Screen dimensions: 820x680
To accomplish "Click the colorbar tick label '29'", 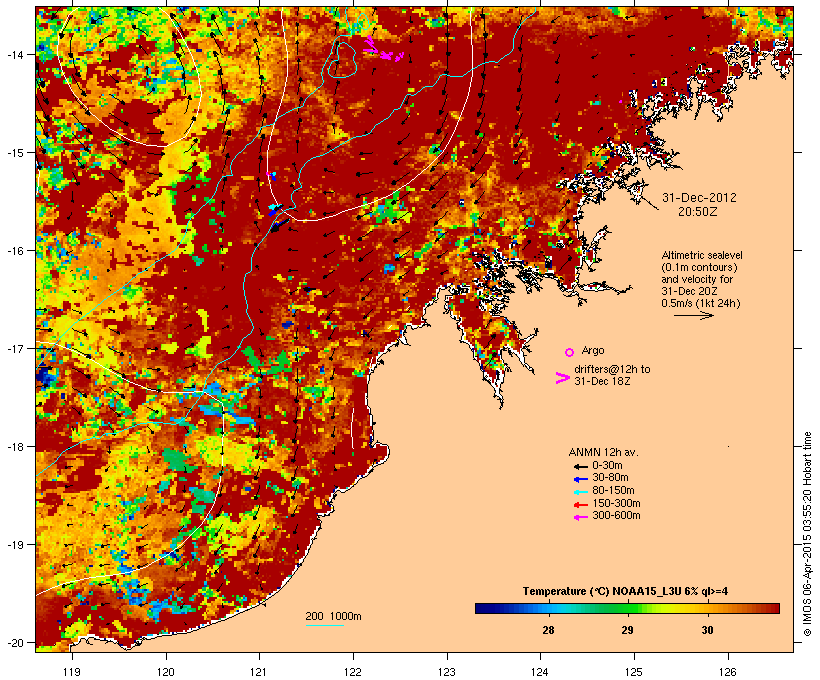I will 628,630.
